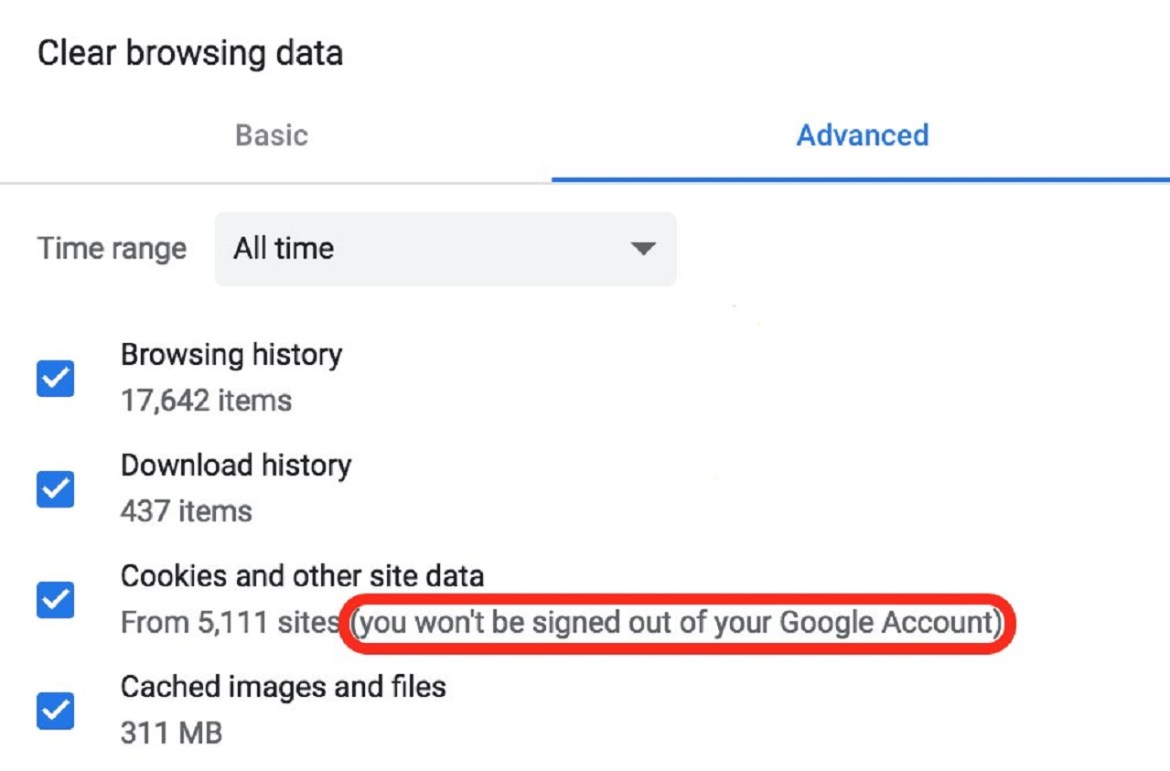Screen dimensions: 1170x771
Task: Disable the Cached images and files checkbox
Action: (56, 711)
